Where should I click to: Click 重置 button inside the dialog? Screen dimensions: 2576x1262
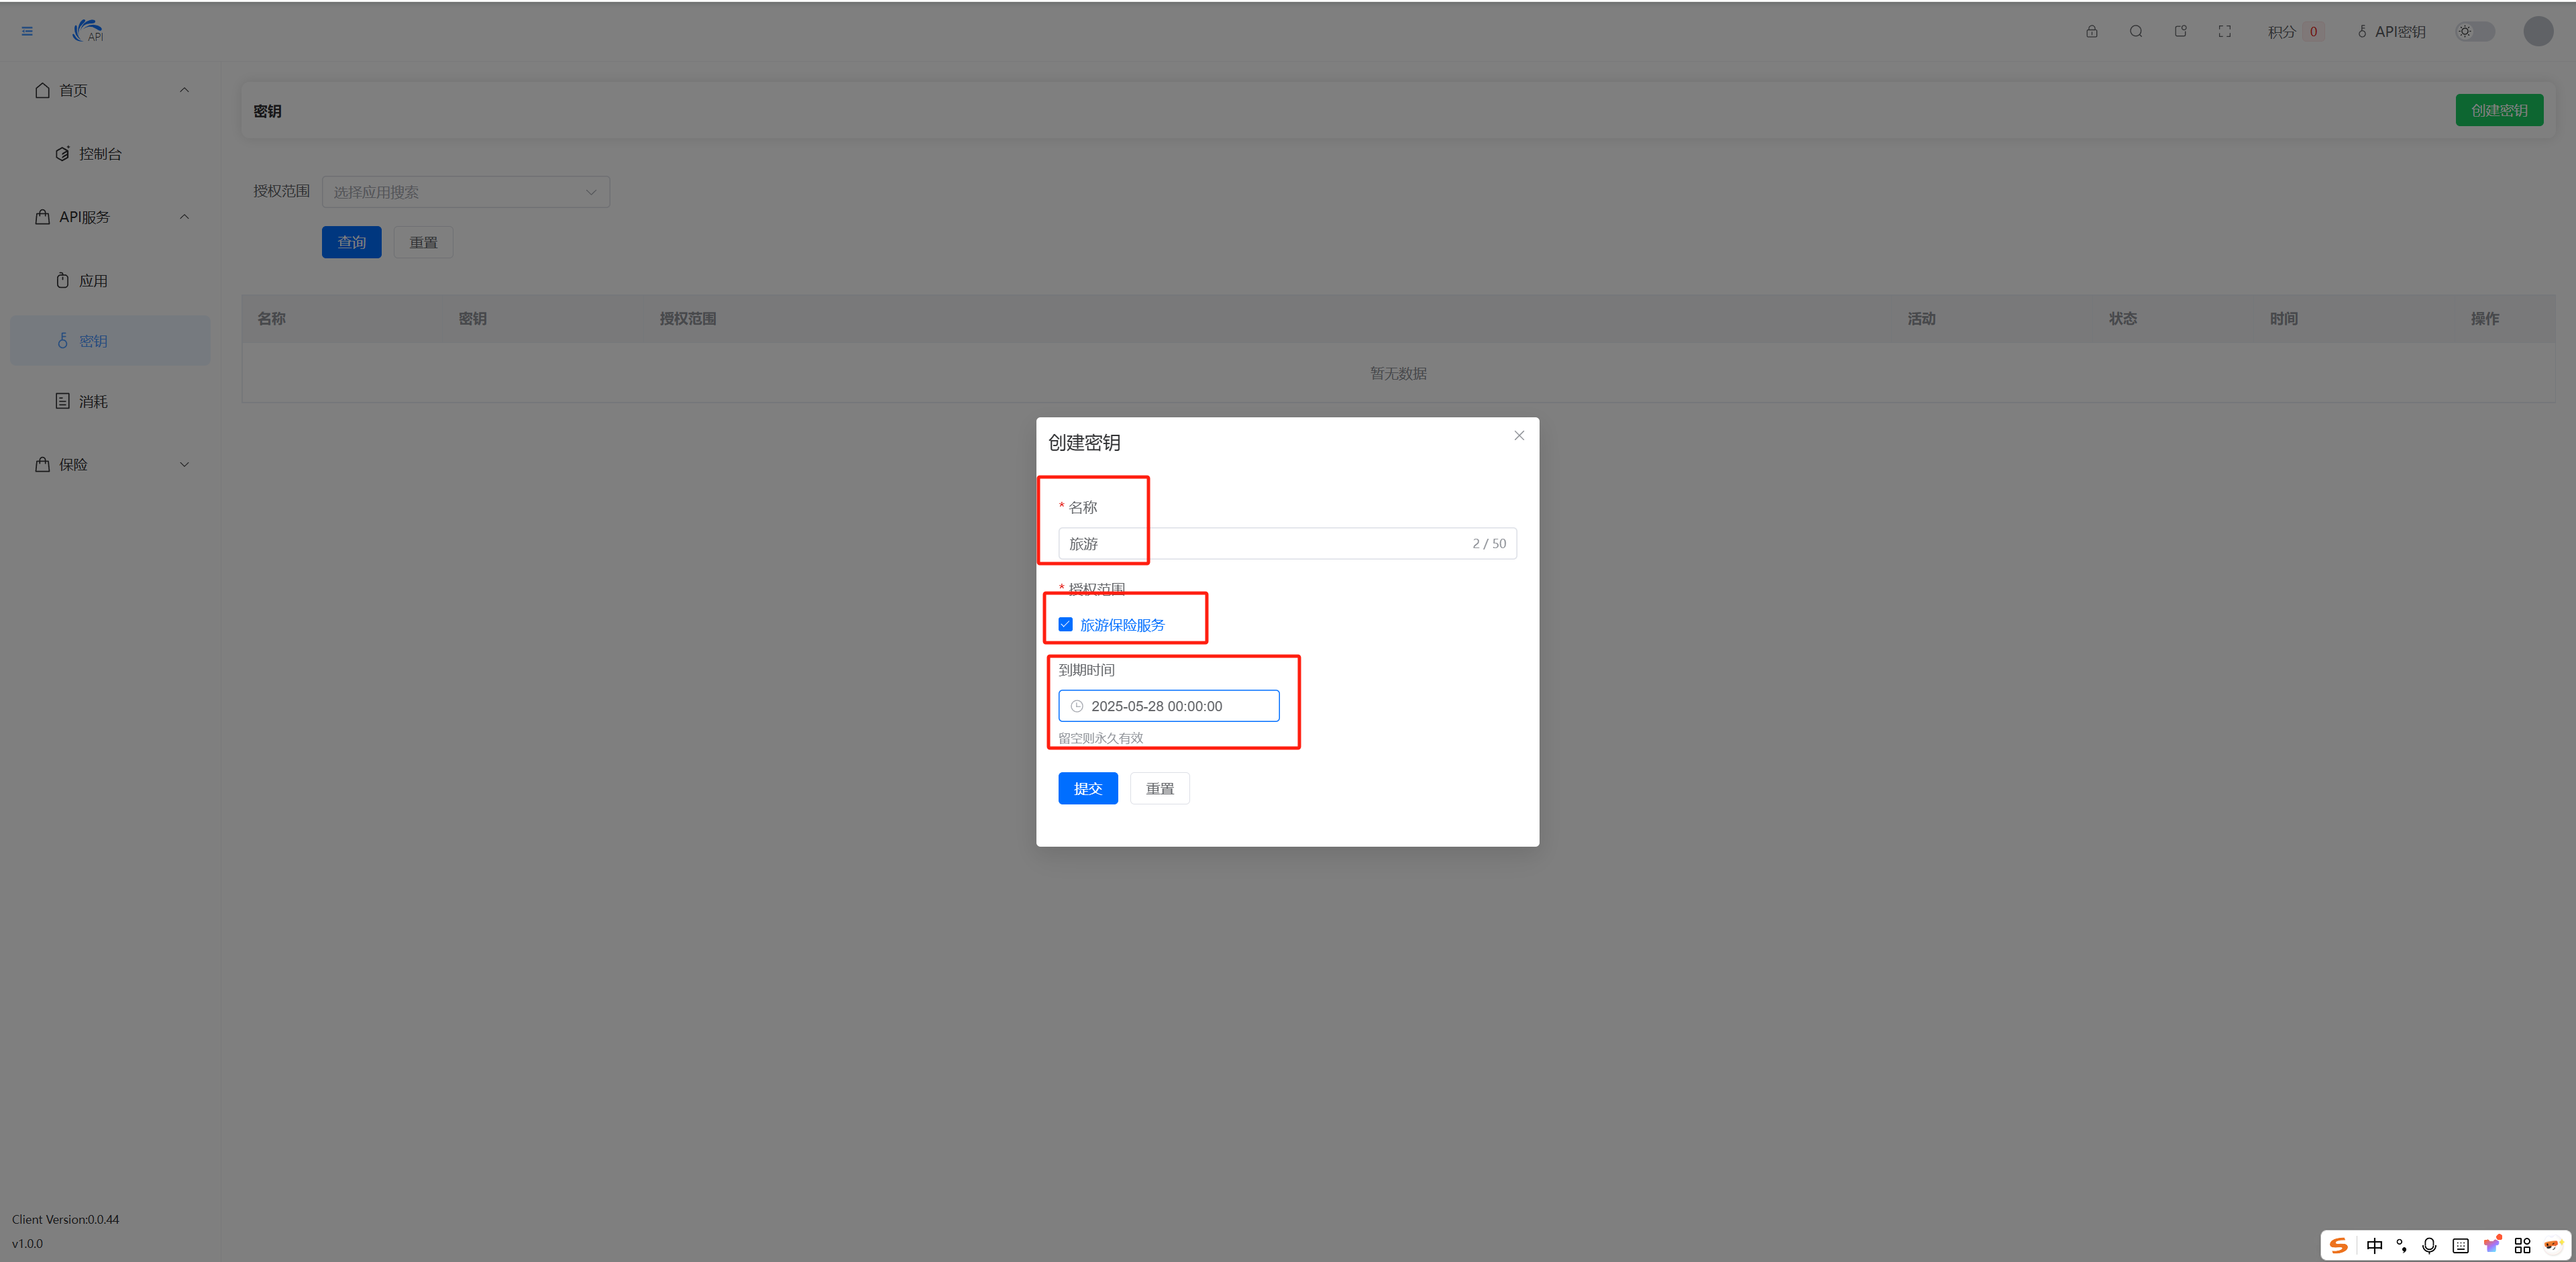coord(1159,788)
